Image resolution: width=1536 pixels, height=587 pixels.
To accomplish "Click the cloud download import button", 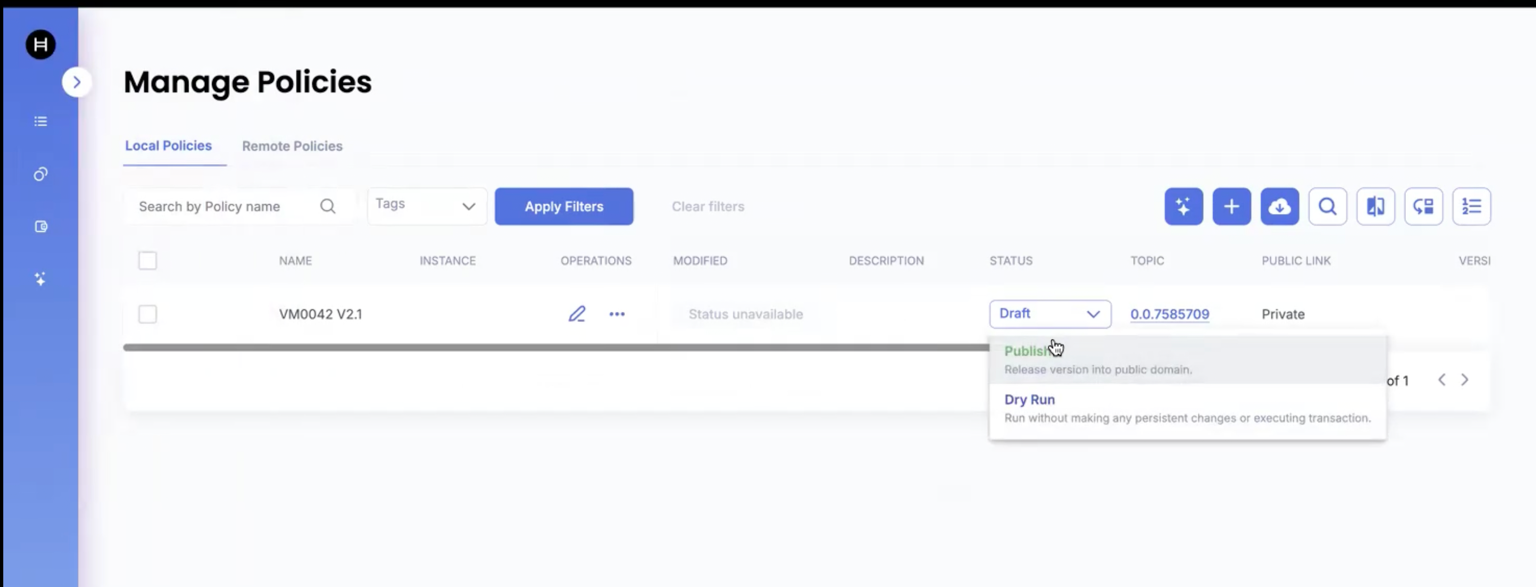I will pyautogui.click(x=1279, y=207).
